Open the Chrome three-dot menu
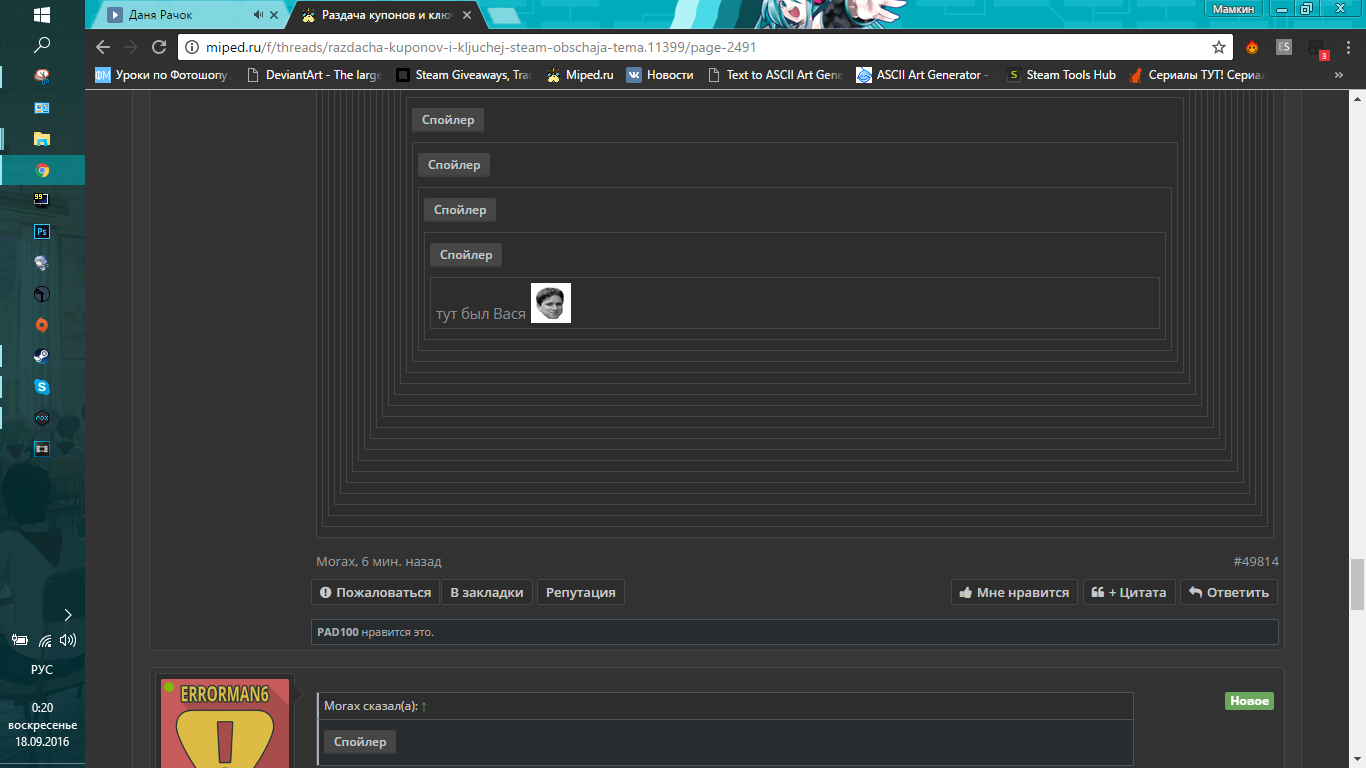 pos(1349,47)
